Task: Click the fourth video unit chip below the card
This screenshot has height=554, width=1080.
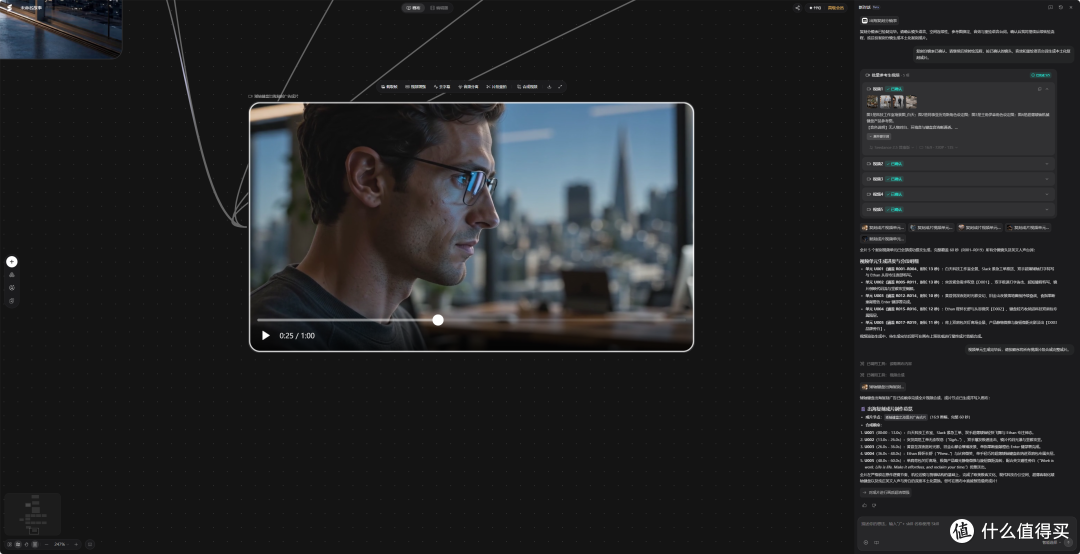Action: (x=1028, y=227)
